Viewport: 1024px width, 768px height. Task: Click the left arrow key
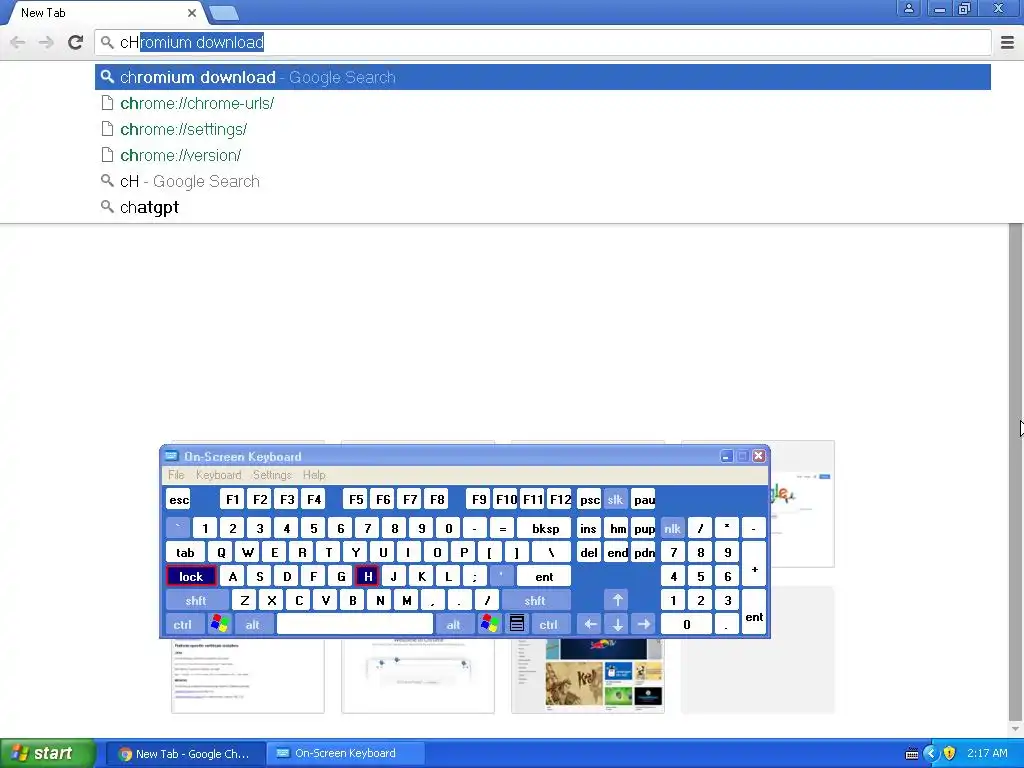coord(590,624)
